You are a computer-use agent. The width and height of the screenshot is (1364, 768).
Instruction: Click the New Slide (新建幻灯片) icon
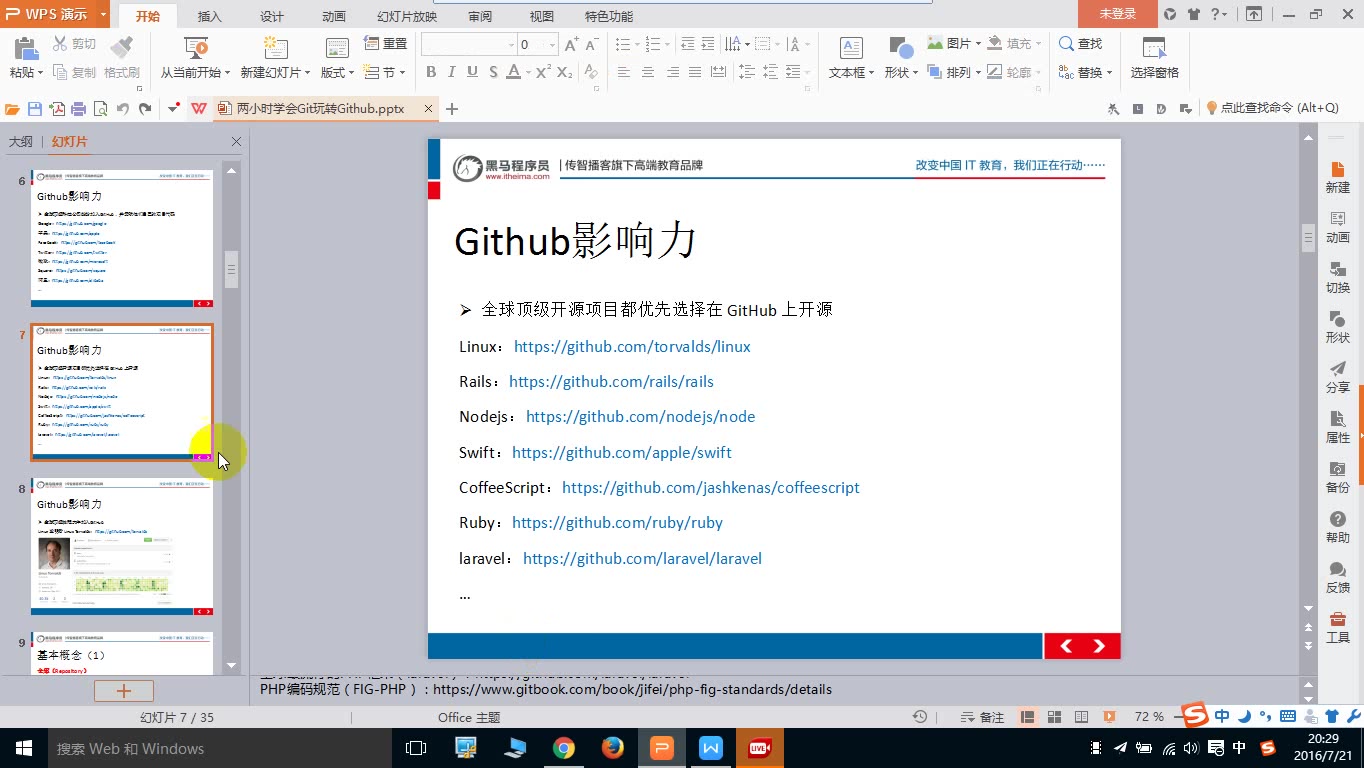pyautogui.click(x=275, y=48)
